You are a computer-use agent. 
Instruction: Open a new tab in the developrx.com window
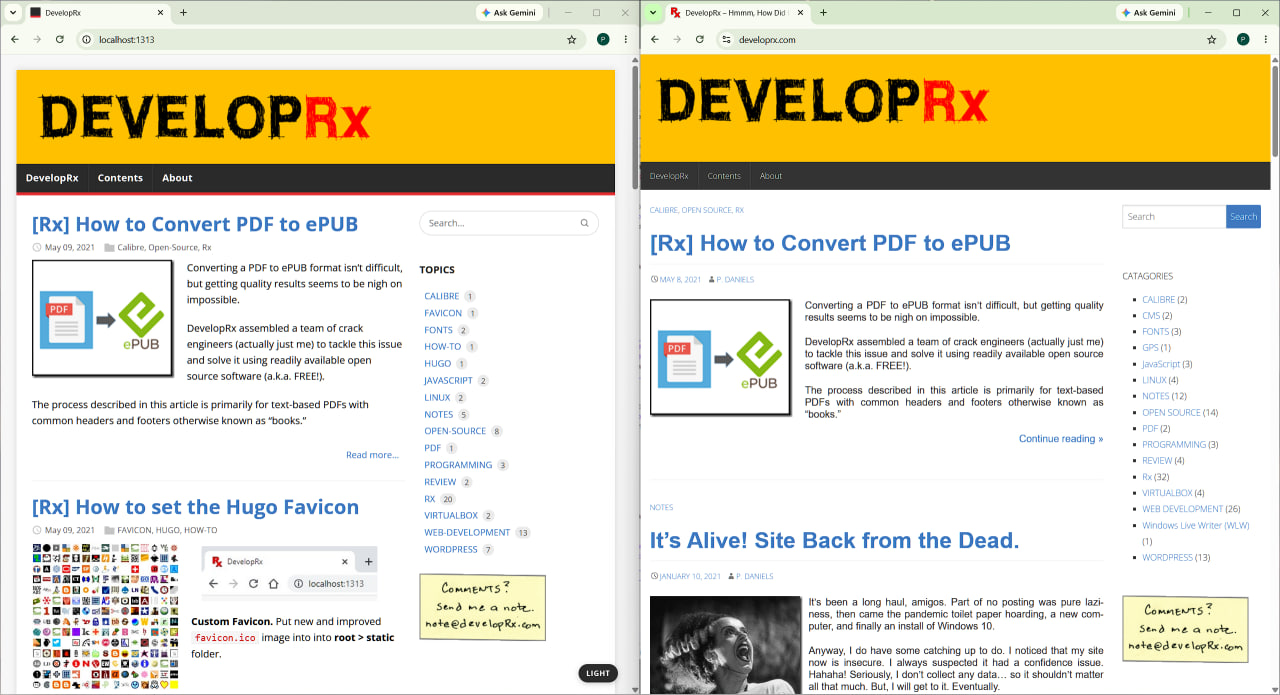tap(823, 13)
